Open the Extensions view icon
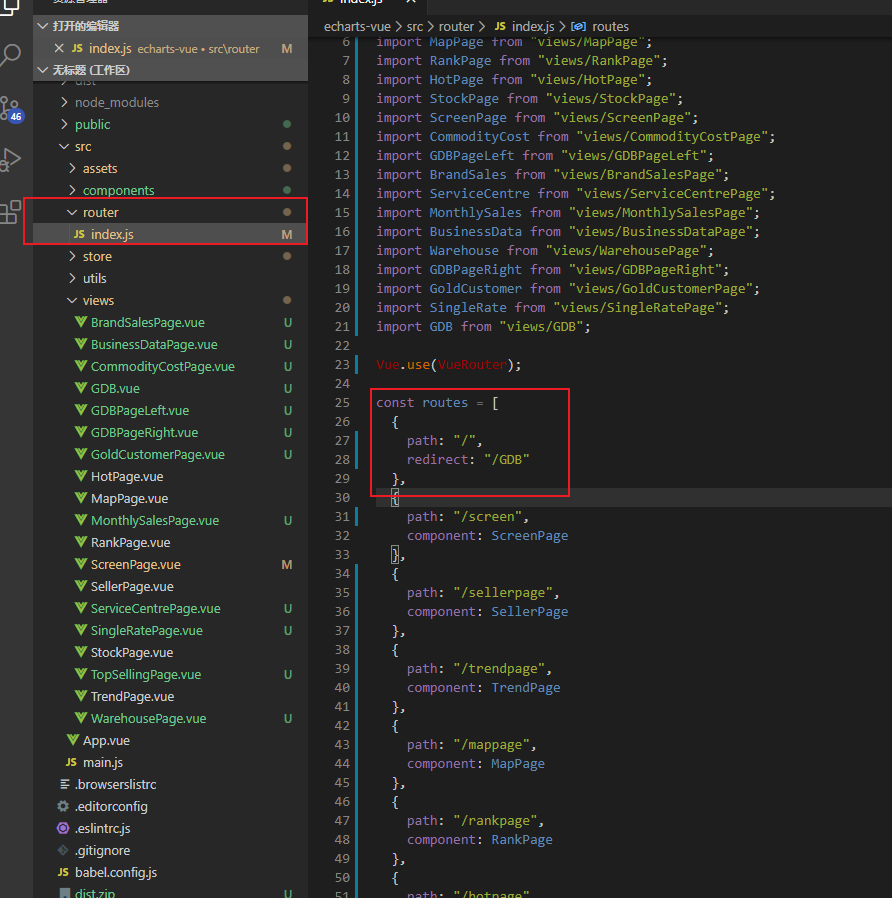892x898 pixels. (x=11, y=212)
